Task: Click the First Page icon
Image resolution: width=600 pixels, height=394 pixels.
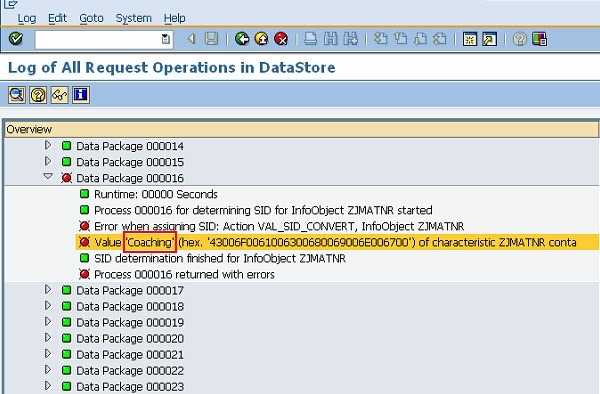Action: click(x=380, y=39)
